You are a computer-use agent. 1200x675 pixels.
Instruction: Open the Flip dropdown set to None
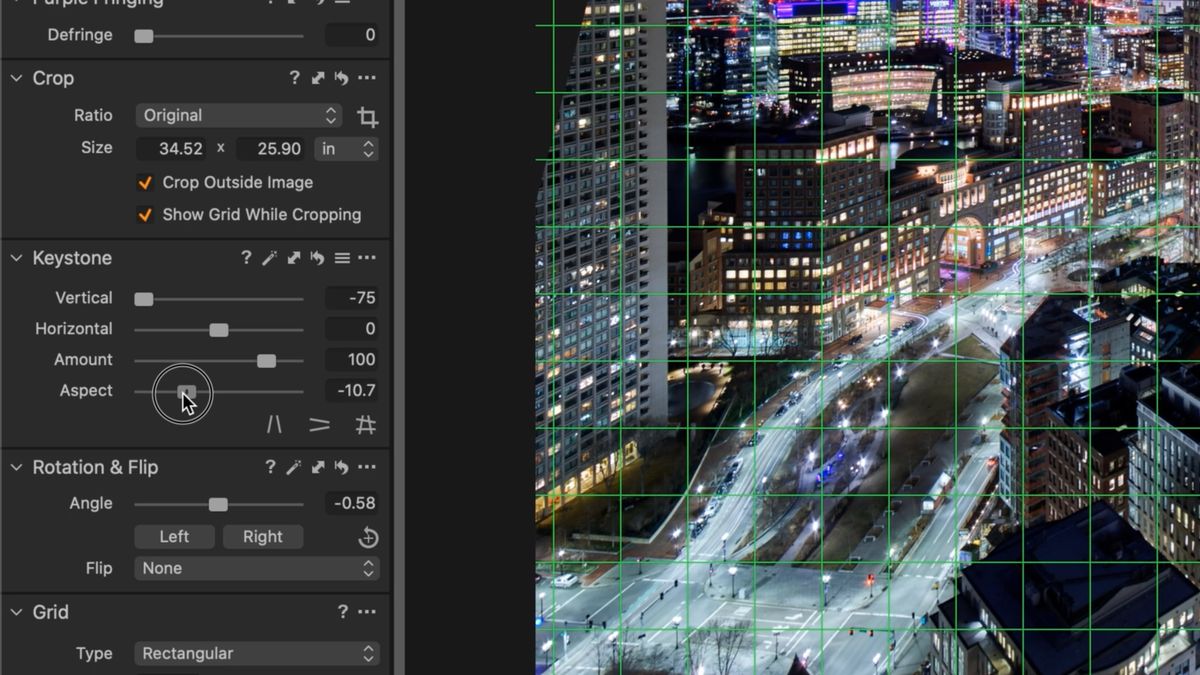256,568
